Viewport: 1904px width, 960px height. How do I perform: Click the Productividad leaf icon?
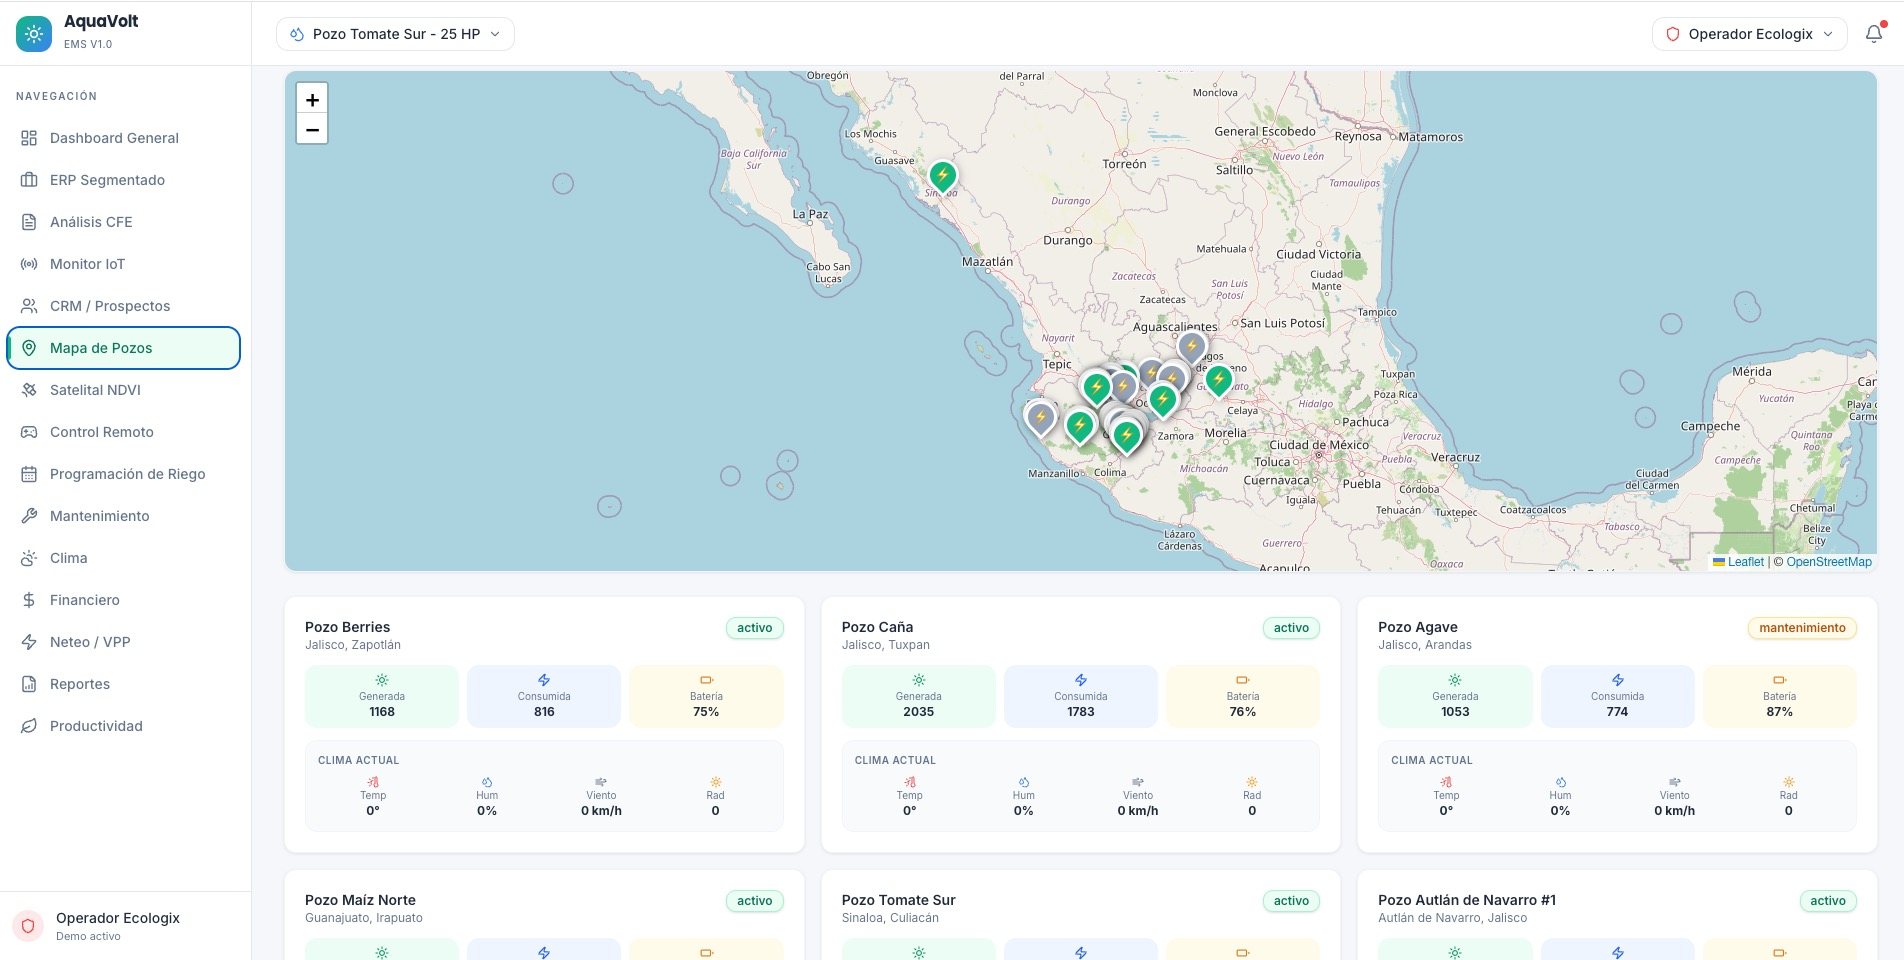point(29,726)
